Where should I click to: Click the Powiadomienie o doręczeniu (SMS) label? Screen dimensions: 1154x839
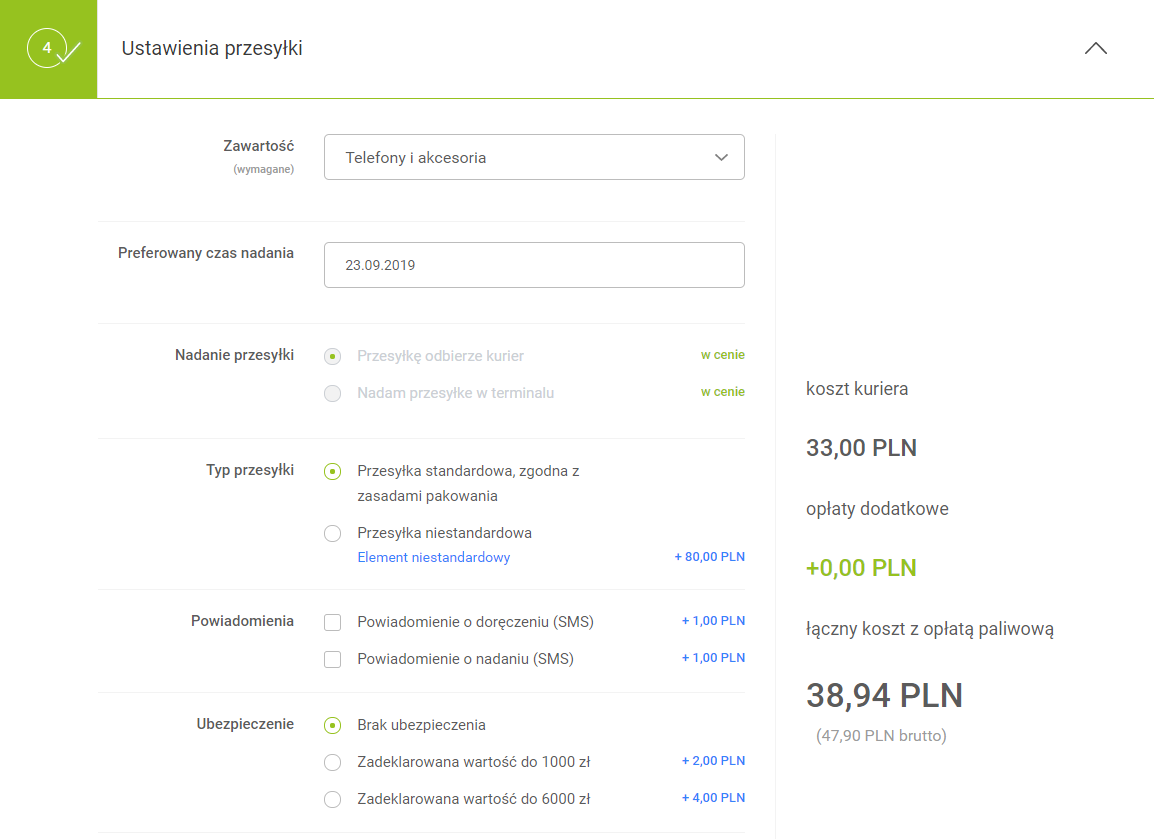pos(475,622)
